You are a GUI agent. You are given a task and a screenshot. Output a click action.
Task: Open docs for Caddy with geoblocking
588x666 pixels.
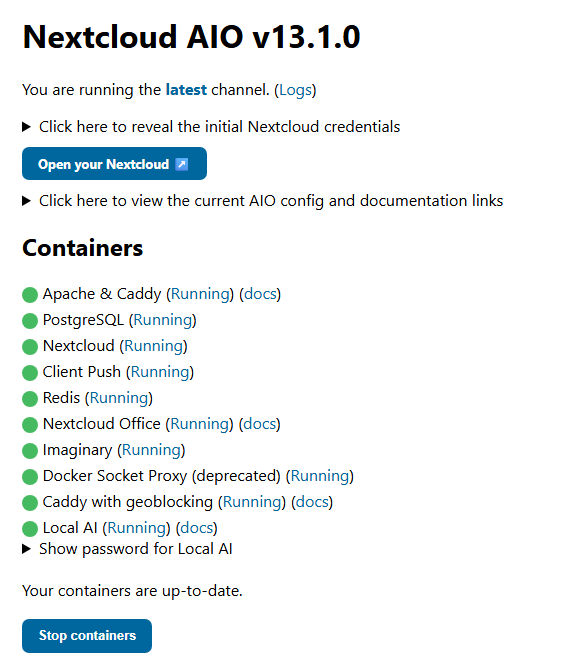312,502
